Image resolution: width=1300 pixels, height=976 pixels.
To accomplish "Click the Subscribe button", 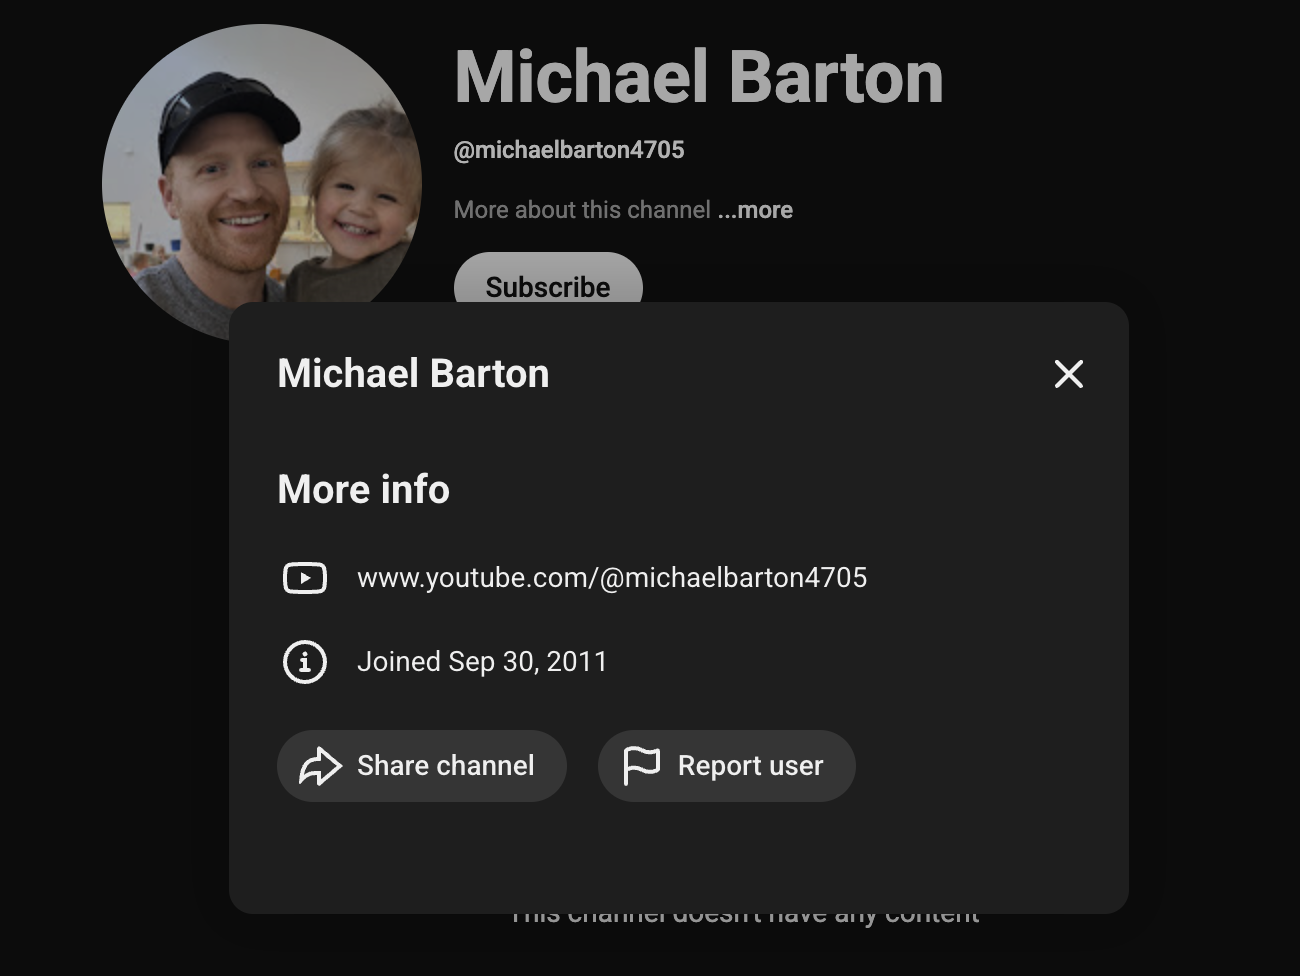I will point(548,278).
